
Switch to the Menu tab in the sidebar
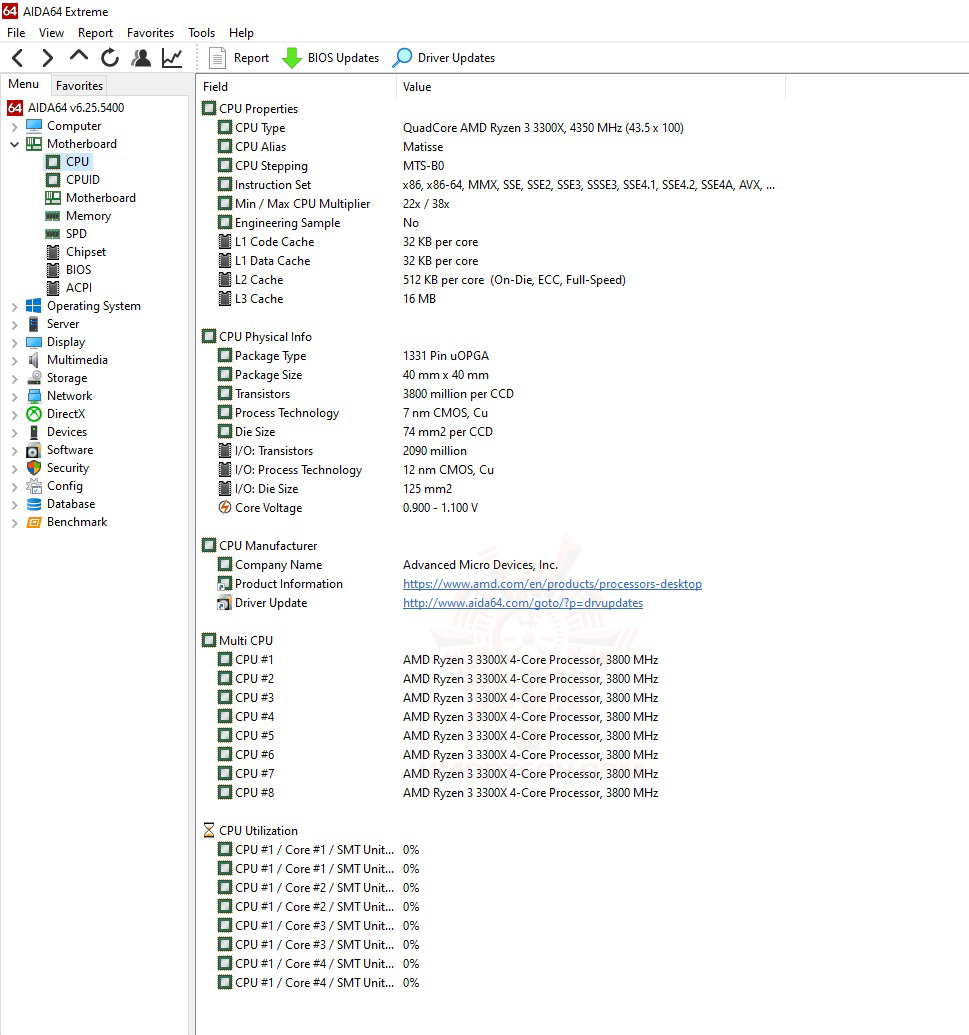click(x=24, y=84)
